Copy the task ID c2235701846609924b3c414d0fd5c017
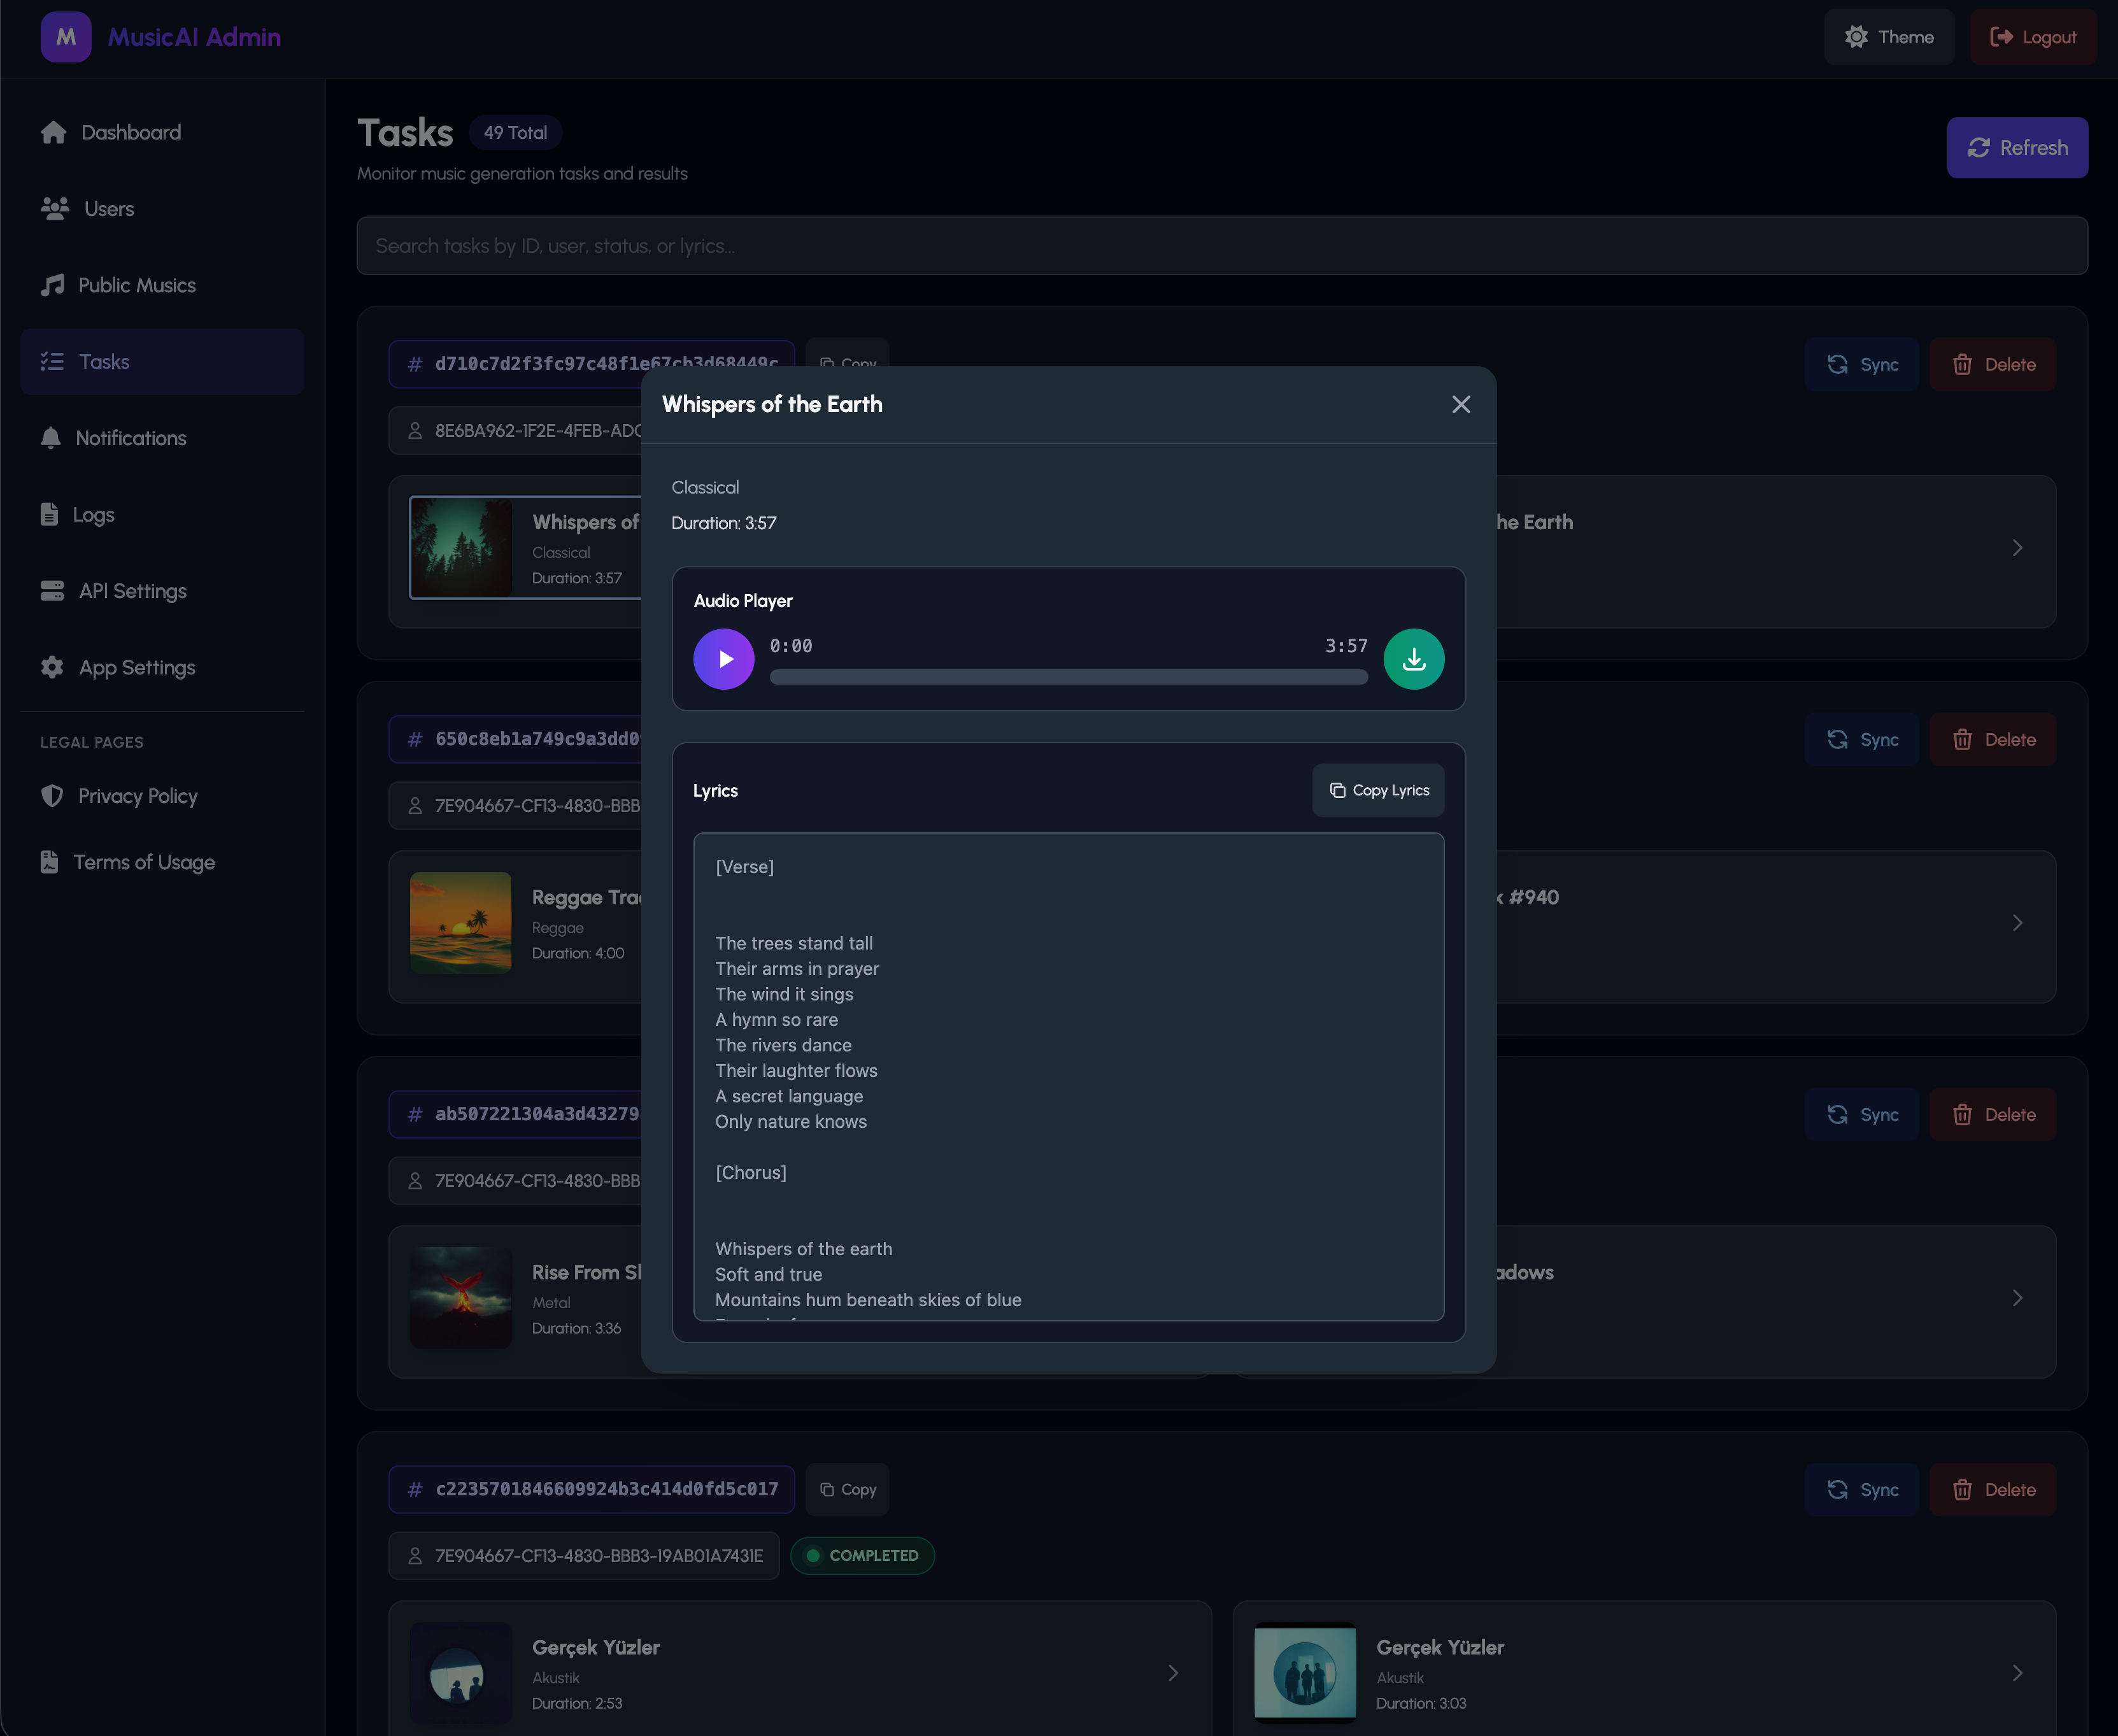2118x1736 pixels. coord(847,1489)
